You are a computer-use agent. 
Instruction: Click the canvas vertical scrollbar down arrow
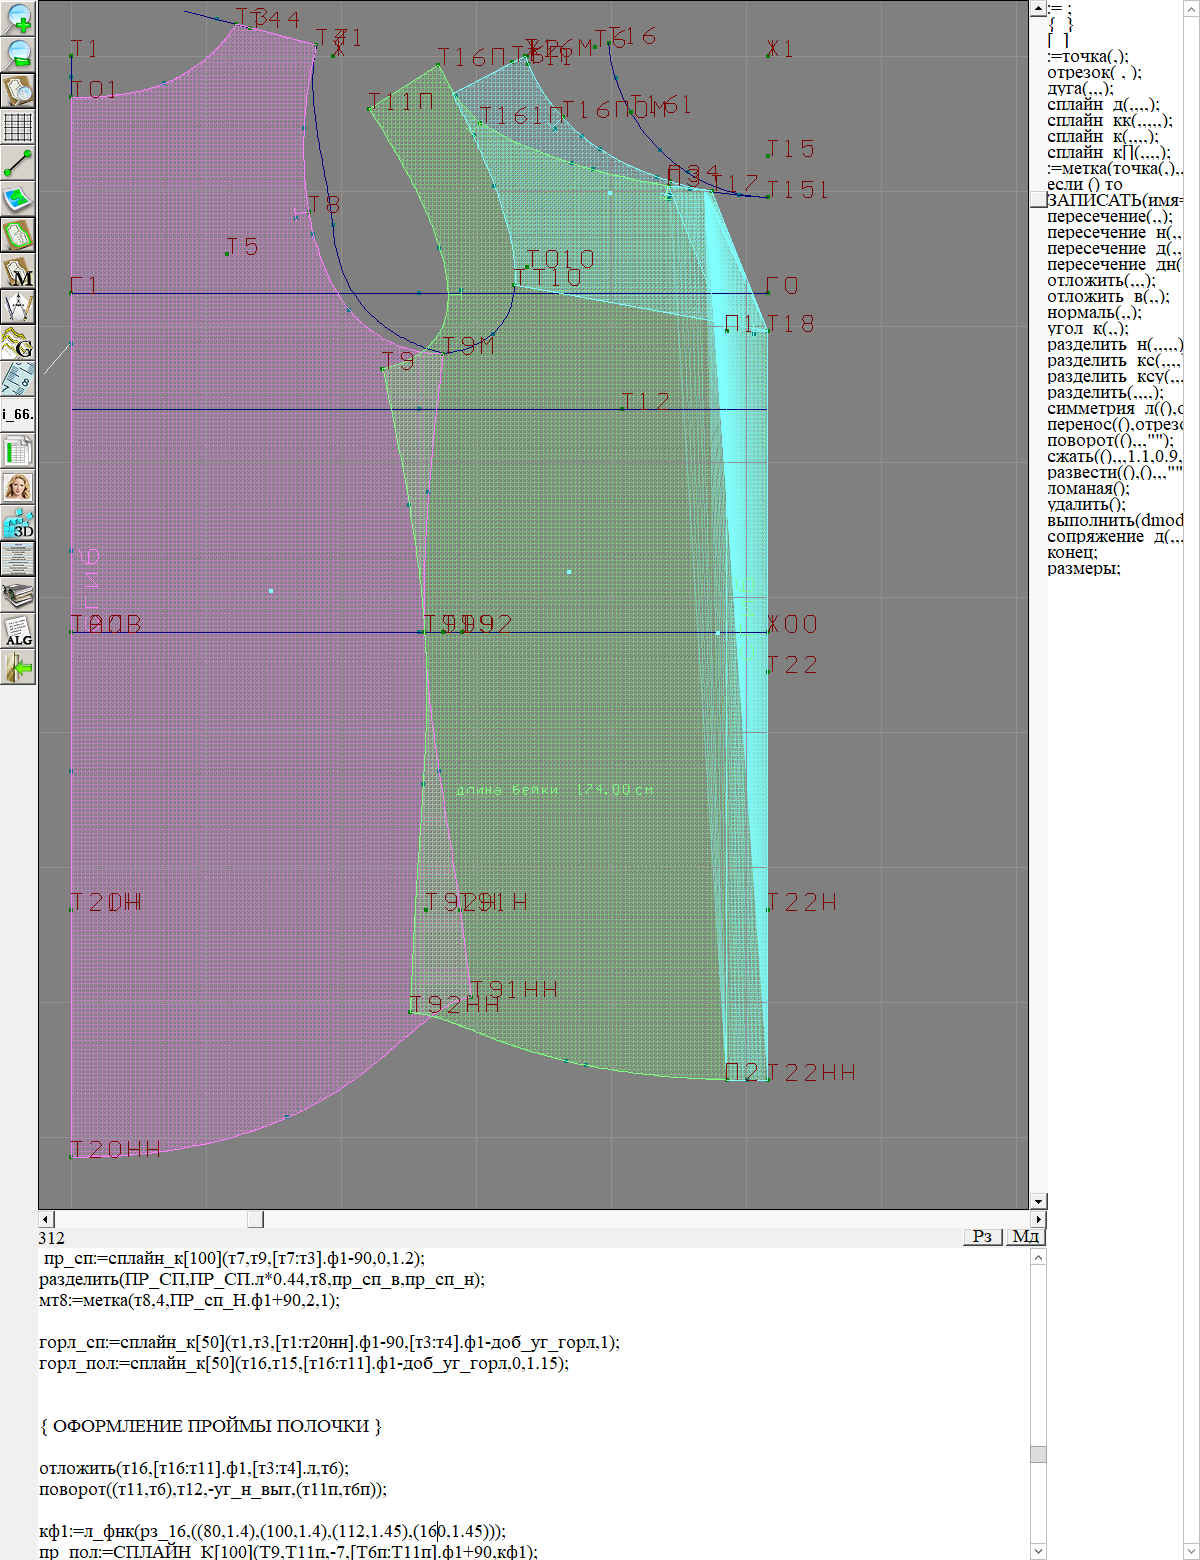(1038, 1201)
